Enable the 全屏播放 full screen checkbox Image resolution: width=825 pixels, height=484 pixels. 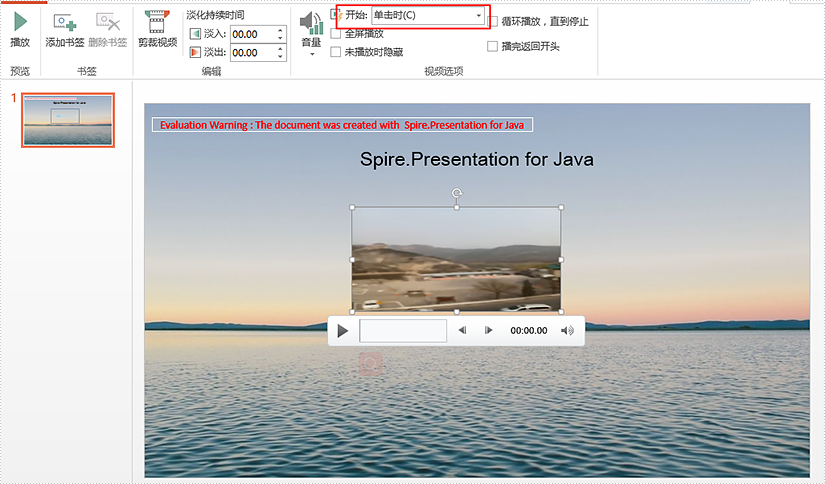pyautogui.click(x=336, y=34)
